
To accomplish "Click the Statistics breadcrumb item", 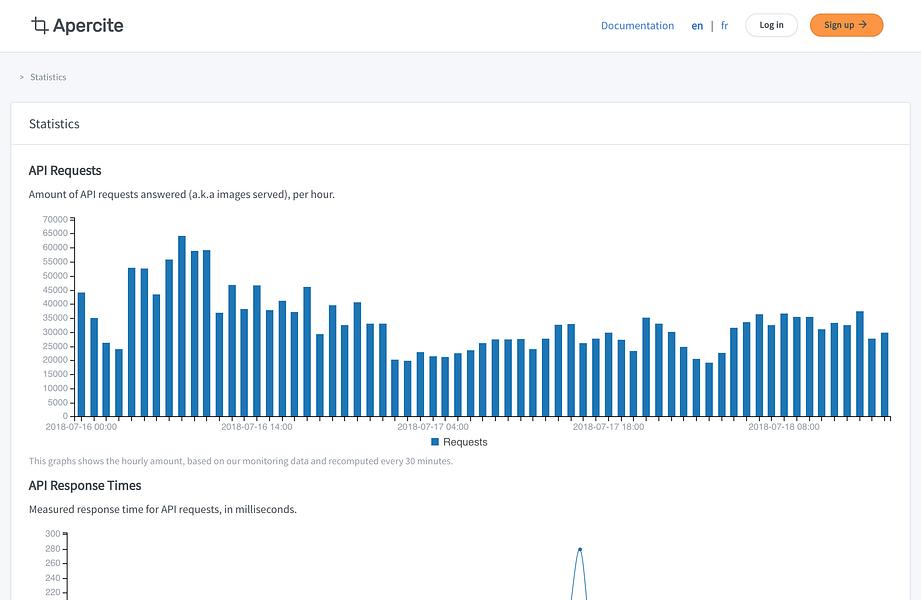I will pos(48,77).
